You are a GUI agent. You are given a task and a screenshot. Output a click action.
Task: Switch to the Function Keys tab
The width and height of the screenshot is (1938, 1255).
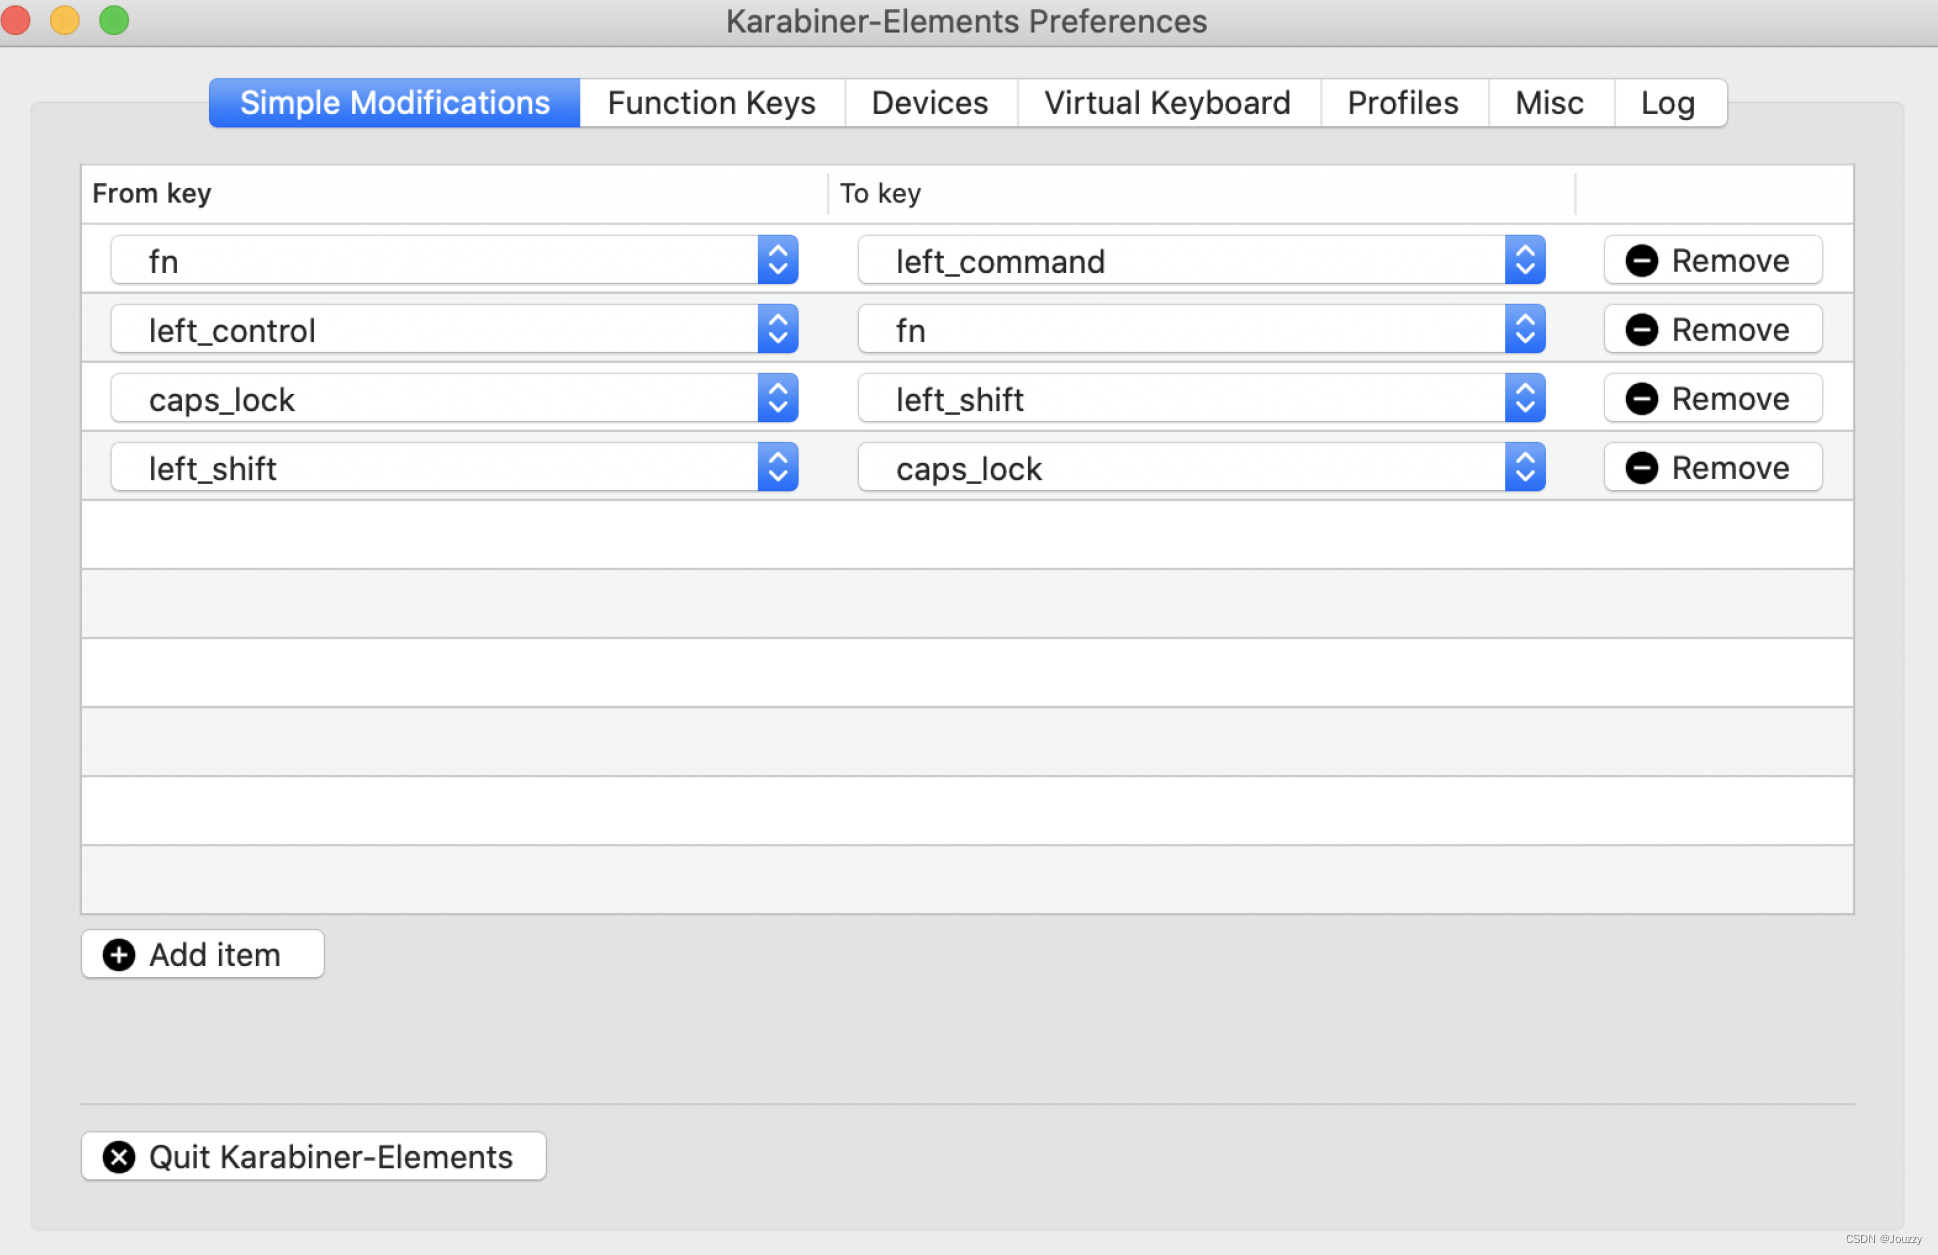tap(711, 103)
